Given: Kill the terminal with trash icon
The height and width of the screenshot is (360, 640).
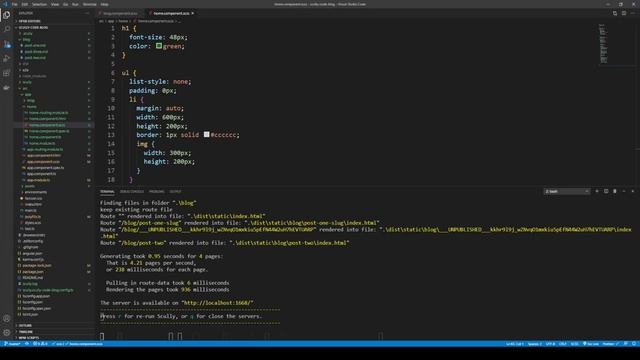Looking at the screenshot, I should 615,191.
